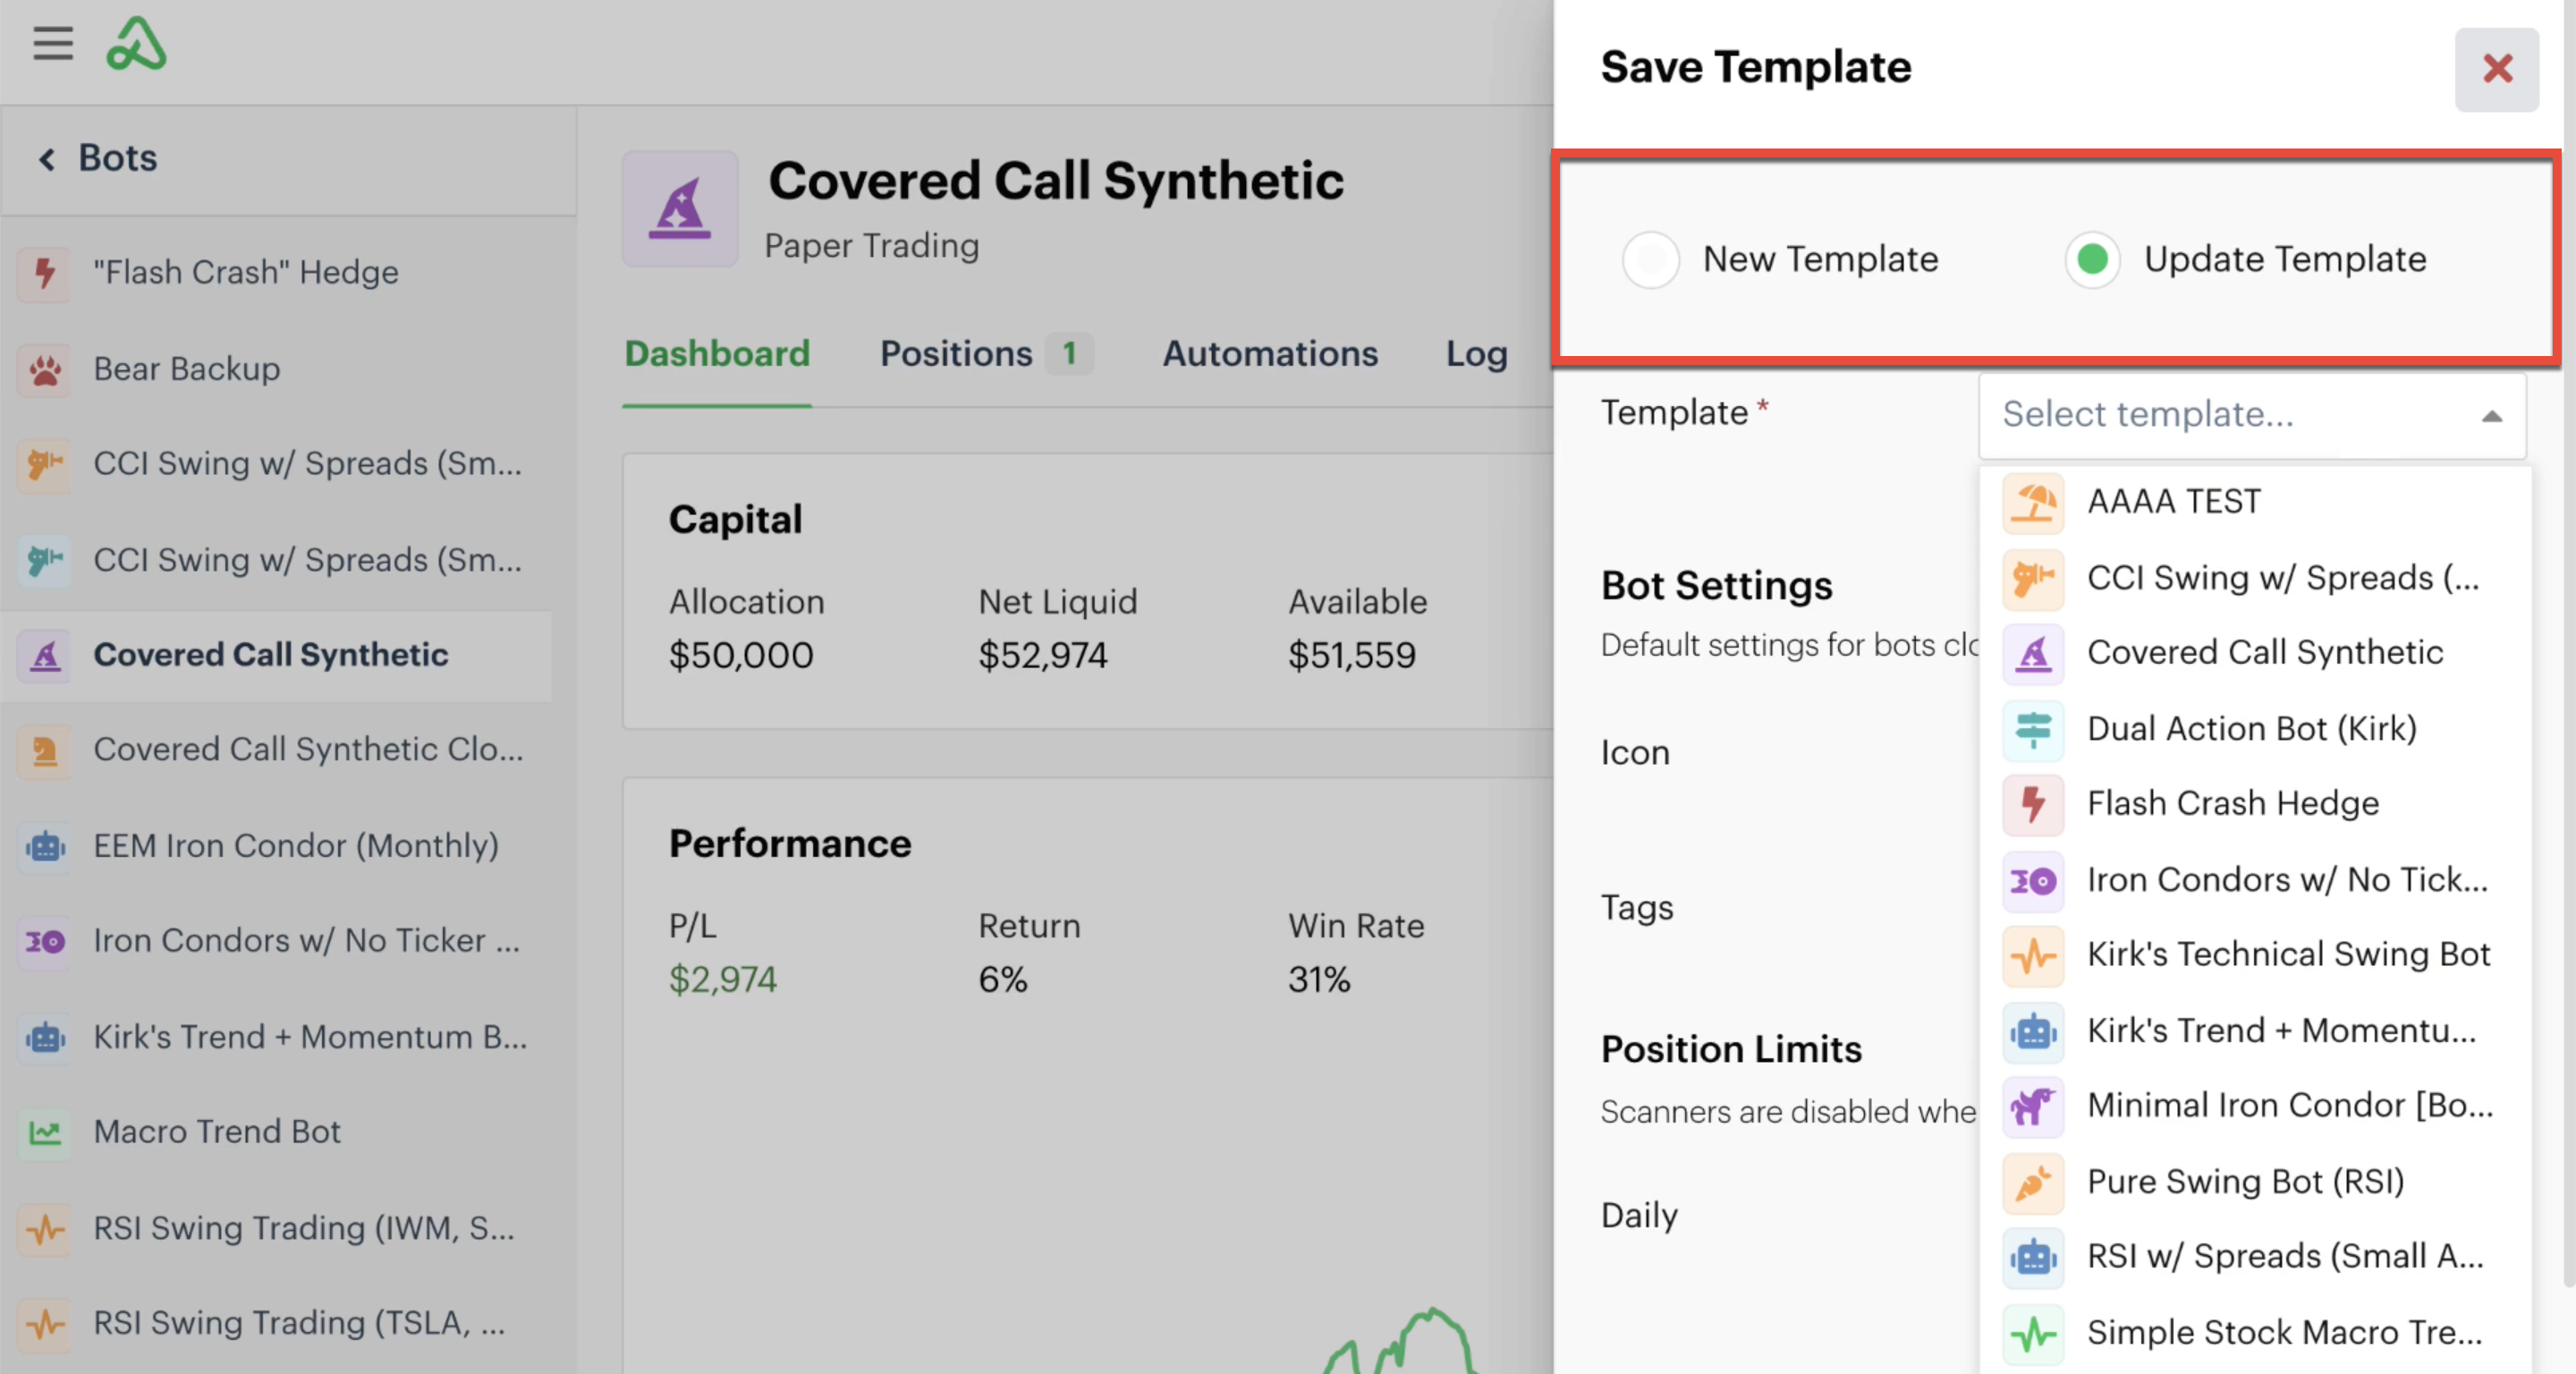This screenshot has width=2576, height=1374.
Task: Collapse the template dropdown via arrow
Action: point(2491,416)
